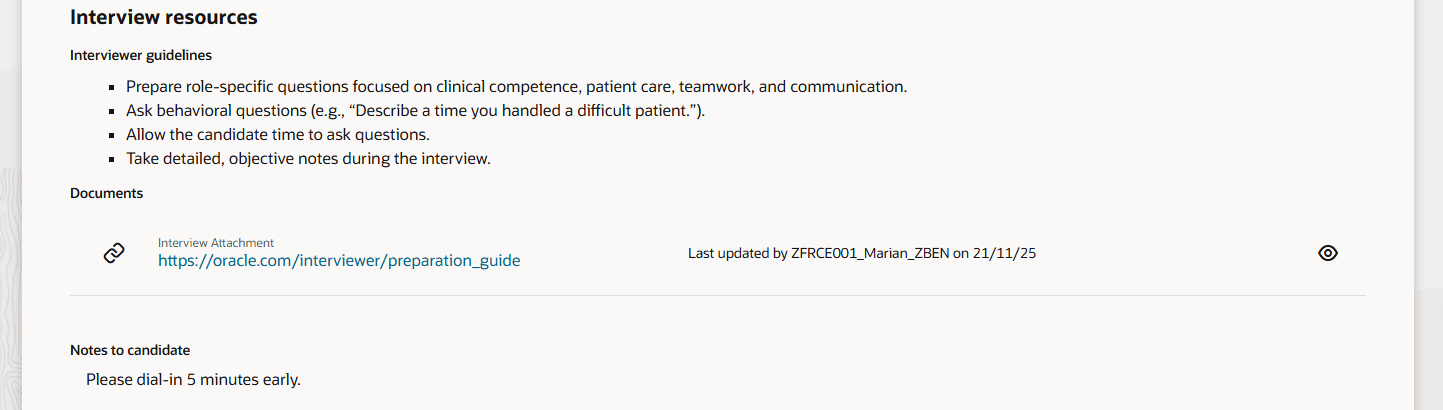Select the "Please dial-in 5 minutes early" note
Image resolution: width=1443 pixels, height=410 pixels.
coord(193,379)
